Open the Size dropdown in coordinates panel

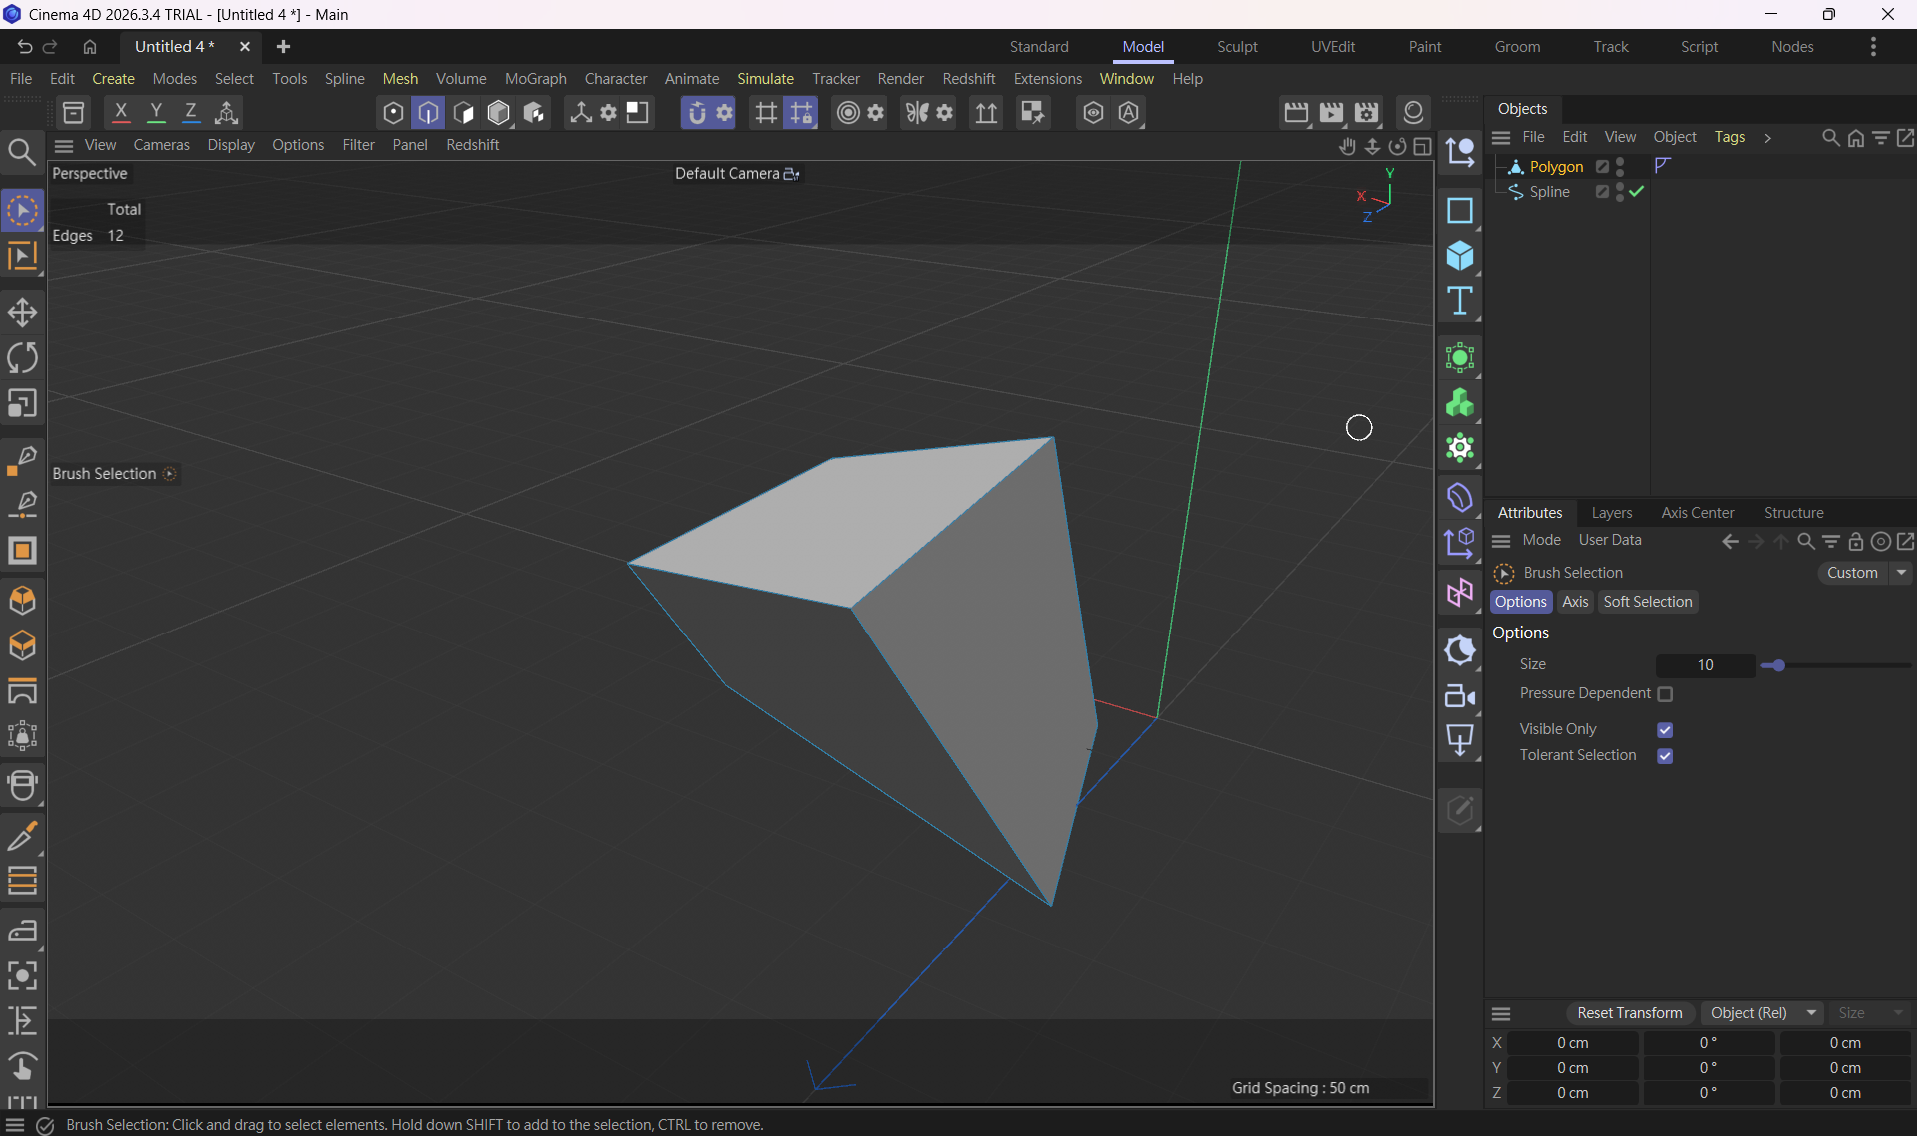(x=1870, y=1013)
